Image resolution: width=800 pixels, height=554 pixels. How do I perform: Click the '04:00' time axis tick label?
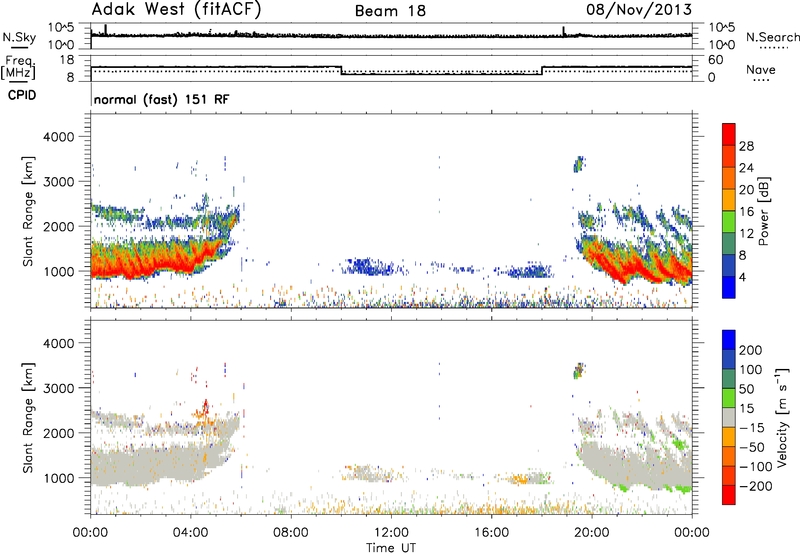(x=190, y=533)
